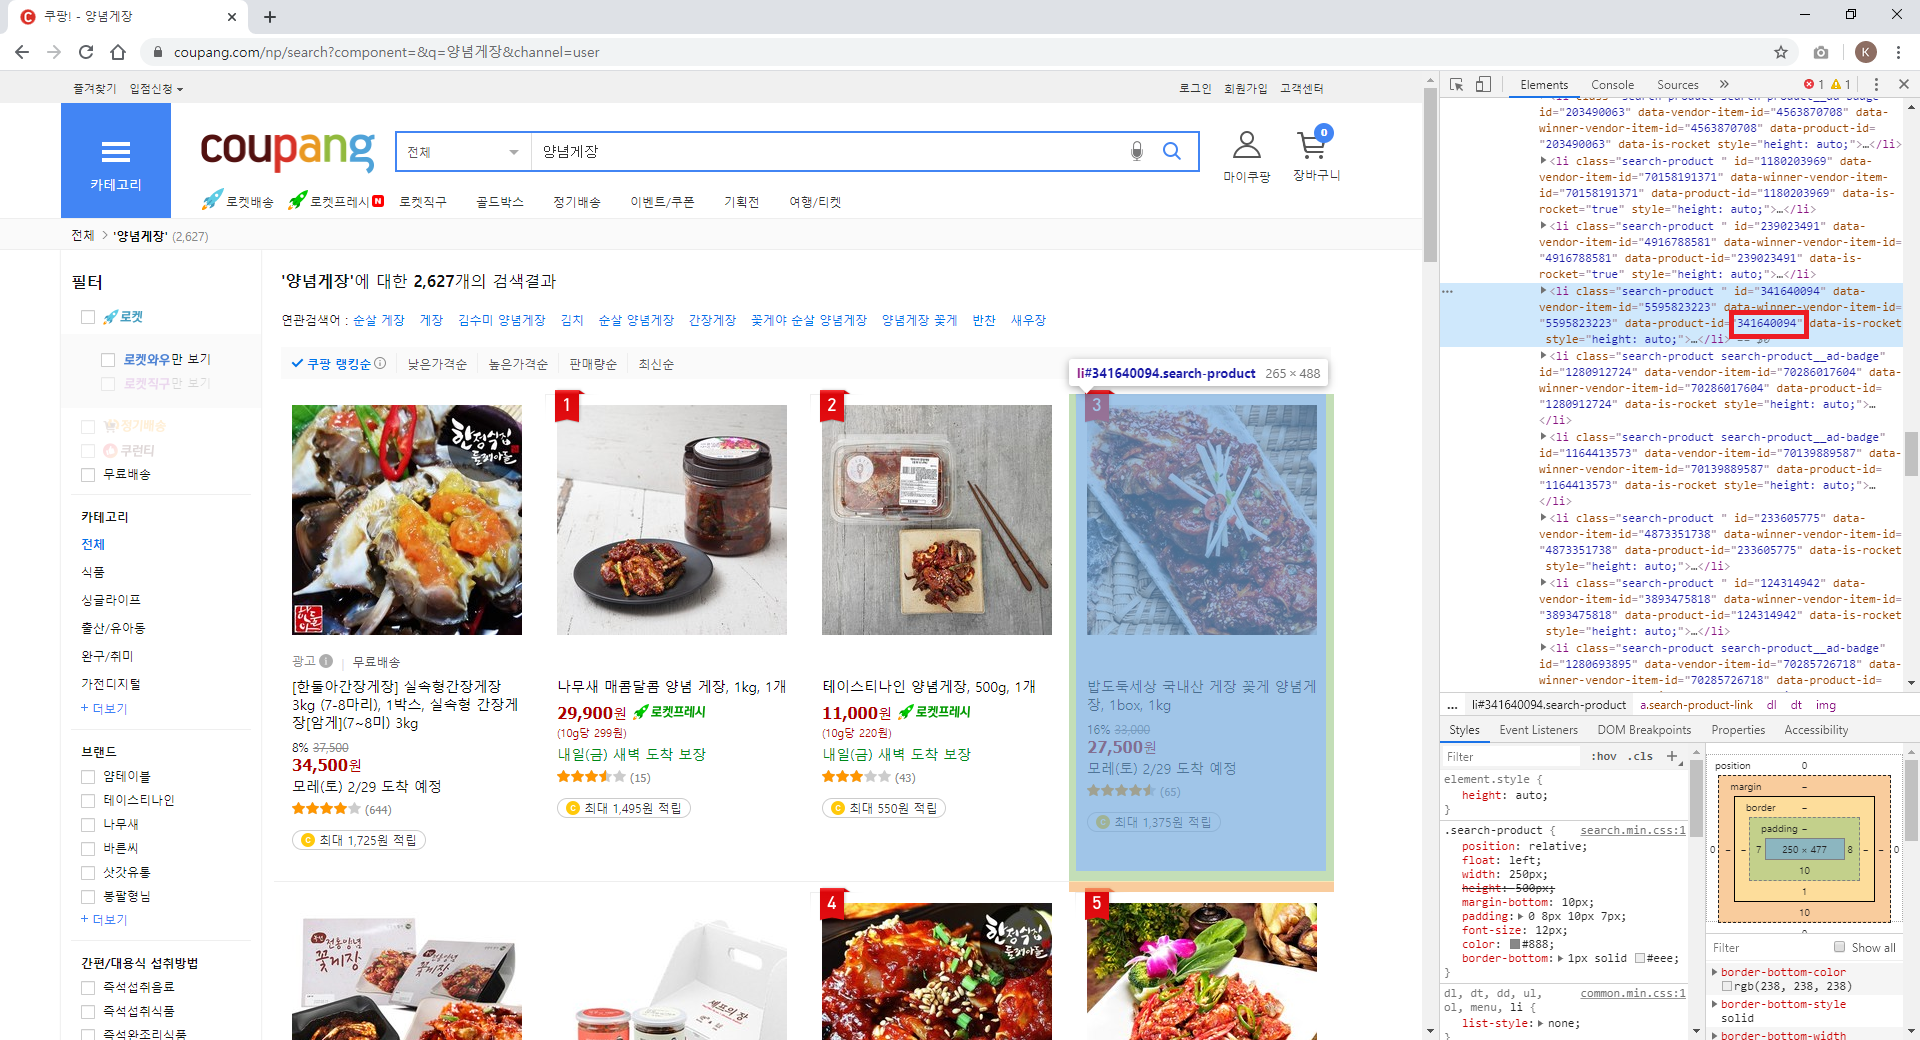Click the #888 color swatch
The image size is (1920, 1040).
coord(1515,944)
